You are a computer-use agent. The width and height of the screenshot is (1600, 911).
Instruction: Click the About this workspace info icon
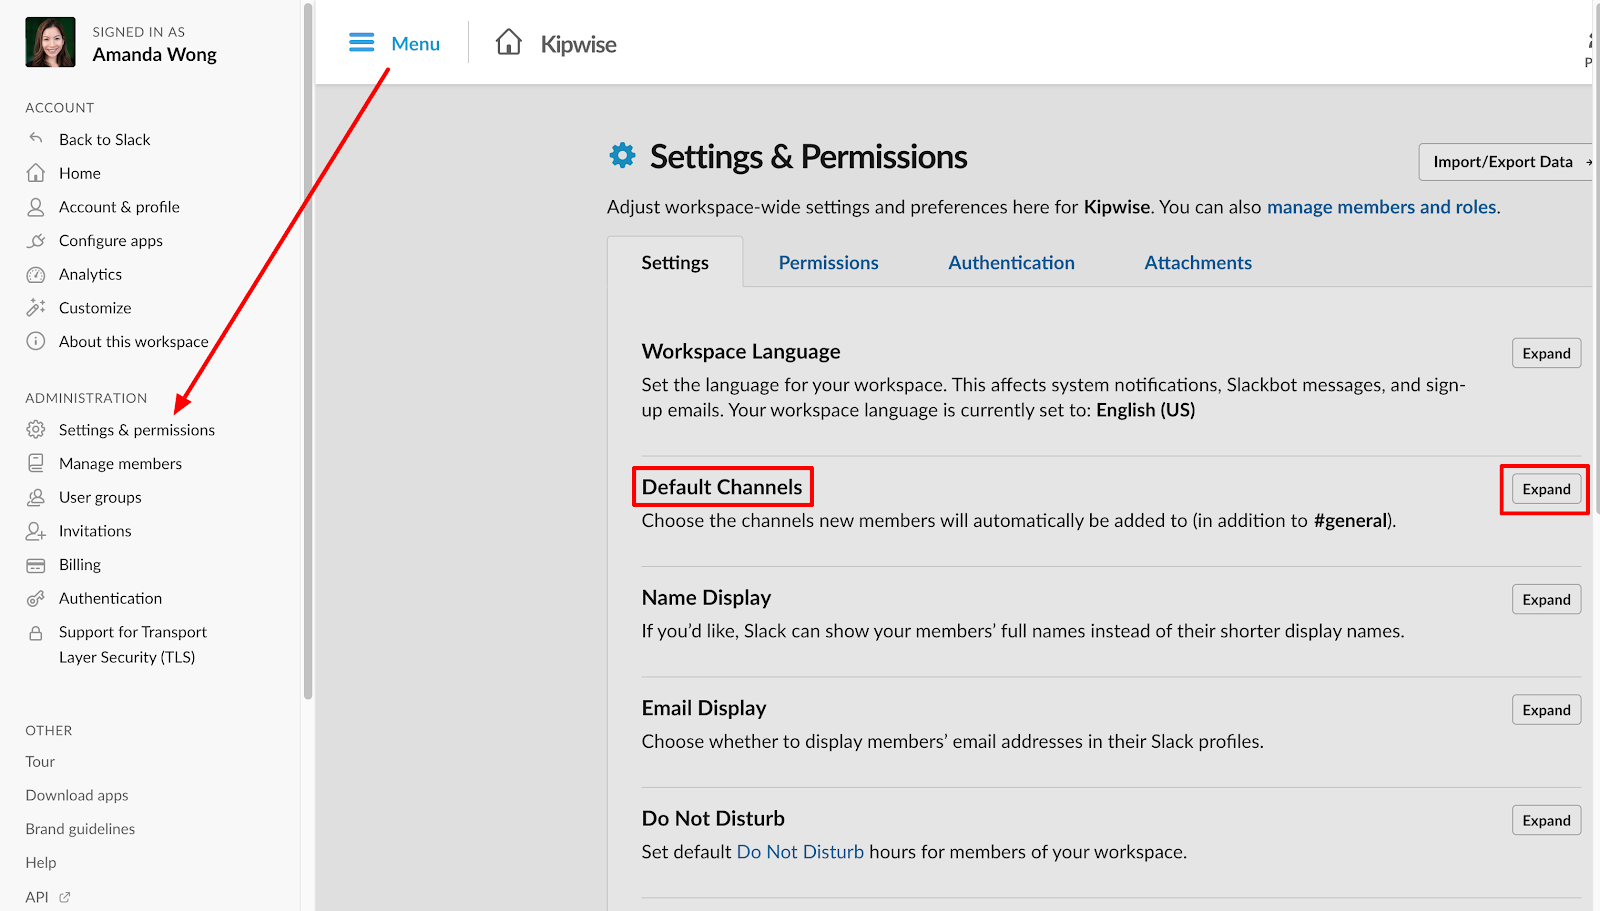point(36,341)
